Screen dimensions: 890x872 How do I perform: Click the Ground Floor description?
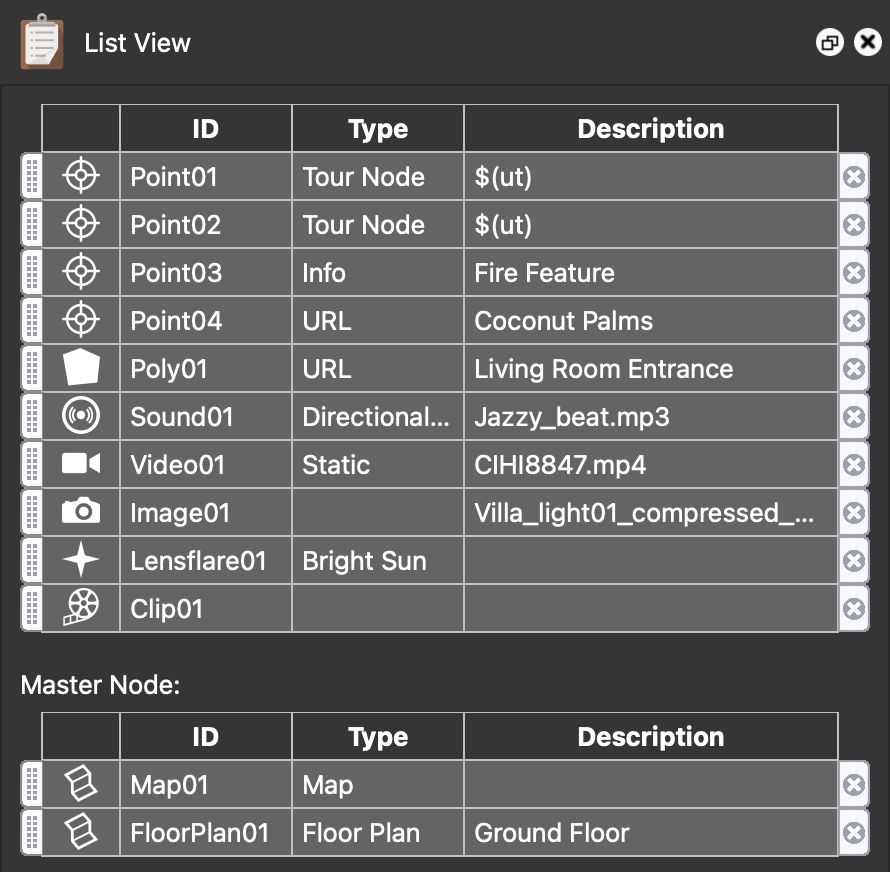pos(552,833)
